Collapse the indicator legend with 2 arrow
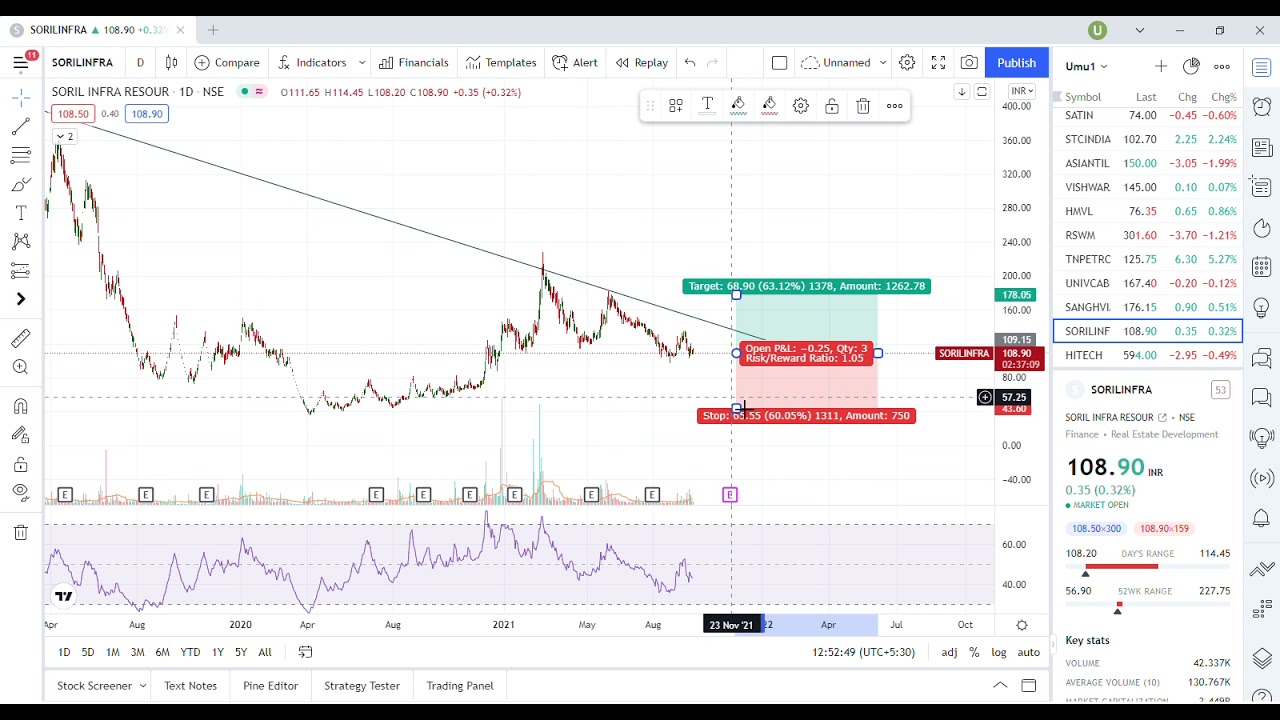Screen dimensions: 1280x720 (x=64, y=136)
